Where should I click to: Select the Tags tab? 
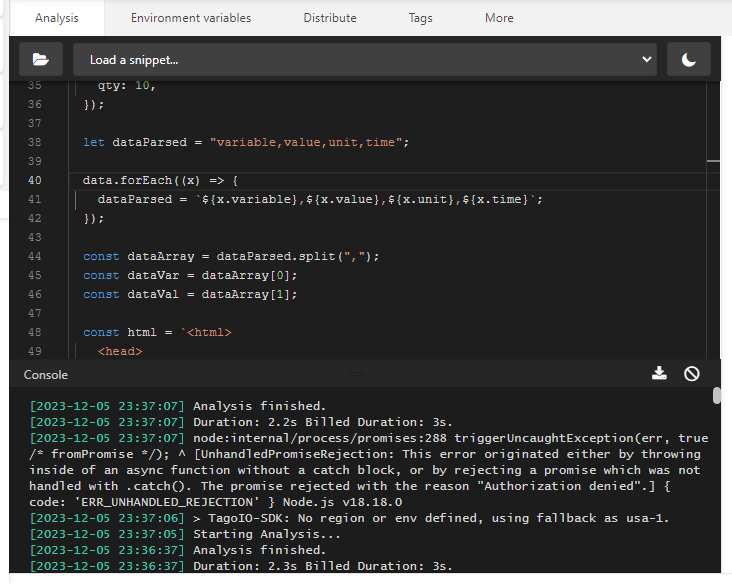pos(420,18)
